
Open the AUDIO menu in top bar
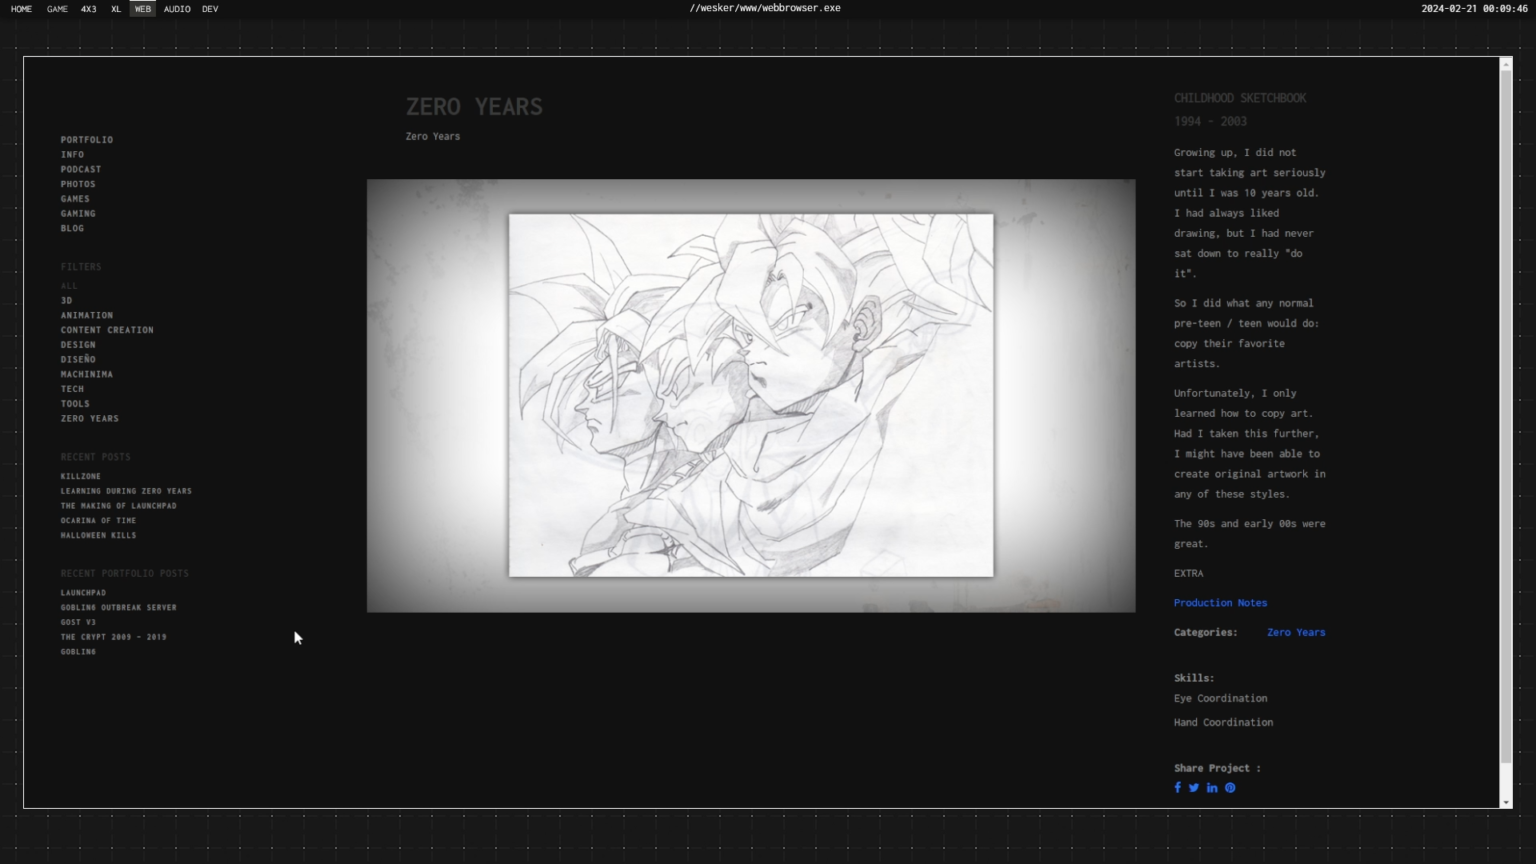(177, 9)
